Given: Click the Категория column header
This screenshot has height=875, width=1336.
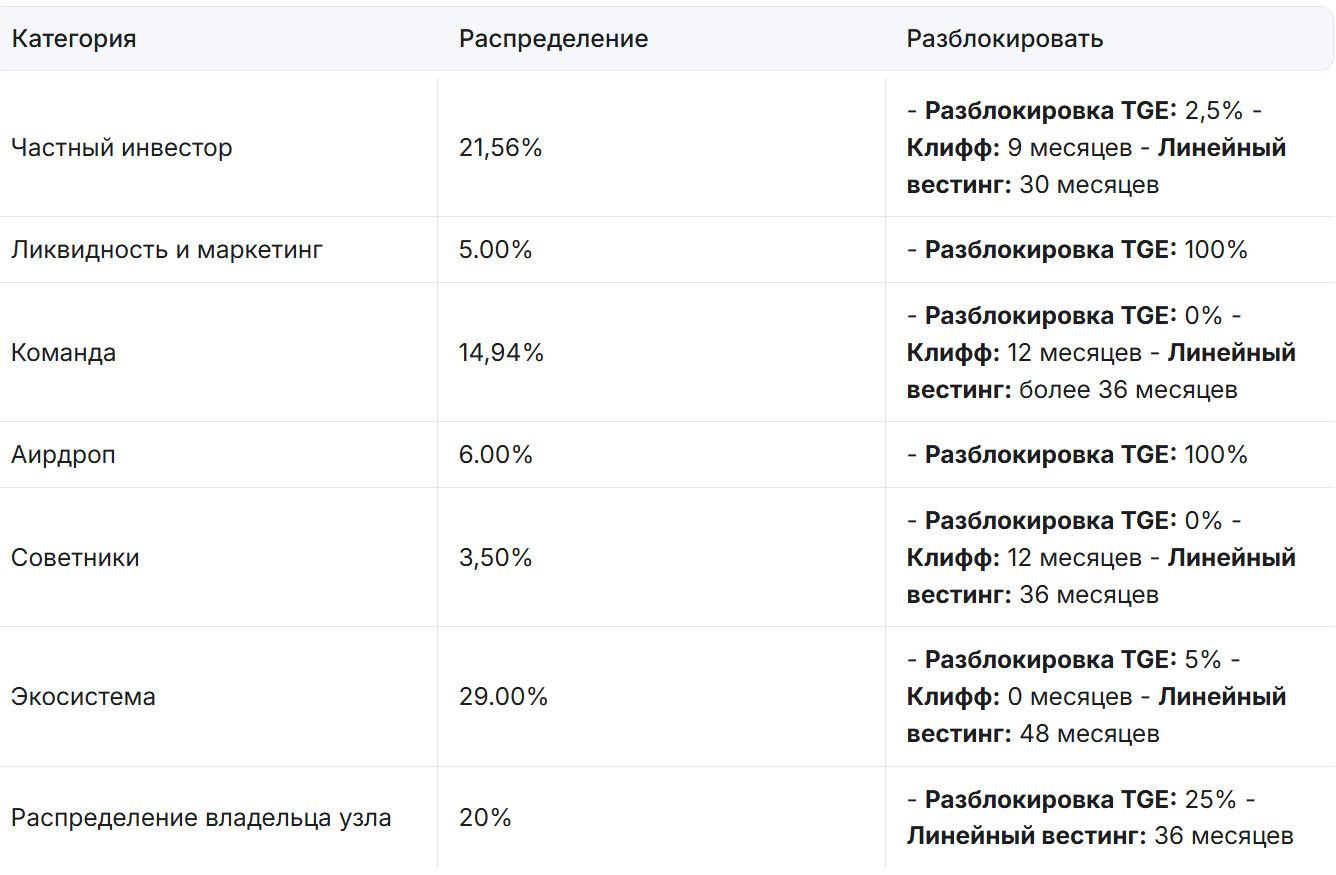Looking at the screenshot, I should [74, 39].
